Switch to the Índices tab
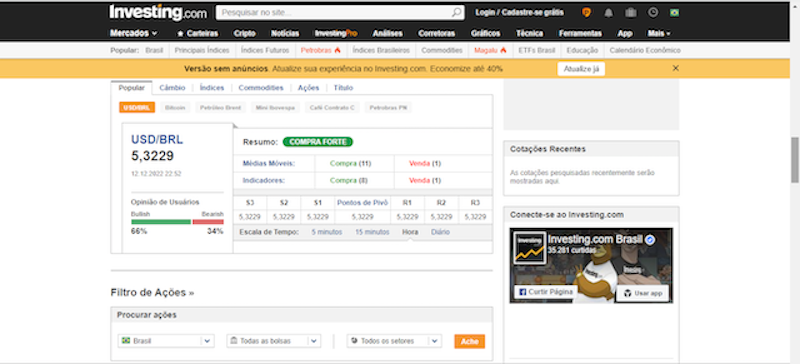The width and height of the screenshot is (800, 364). click(212, 88)
